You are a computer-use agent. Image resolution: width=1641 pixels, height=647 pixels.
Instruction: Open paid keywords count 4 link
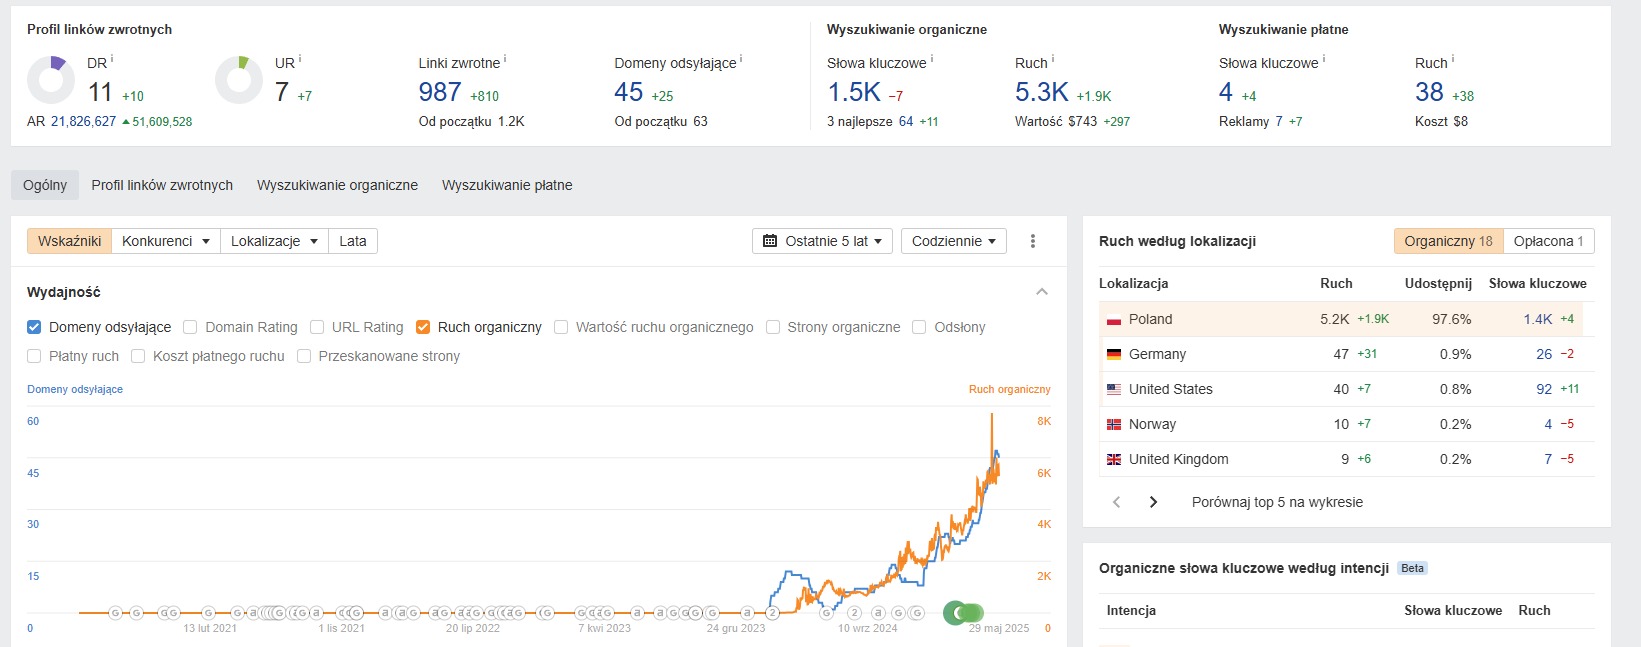(1226, 92)
